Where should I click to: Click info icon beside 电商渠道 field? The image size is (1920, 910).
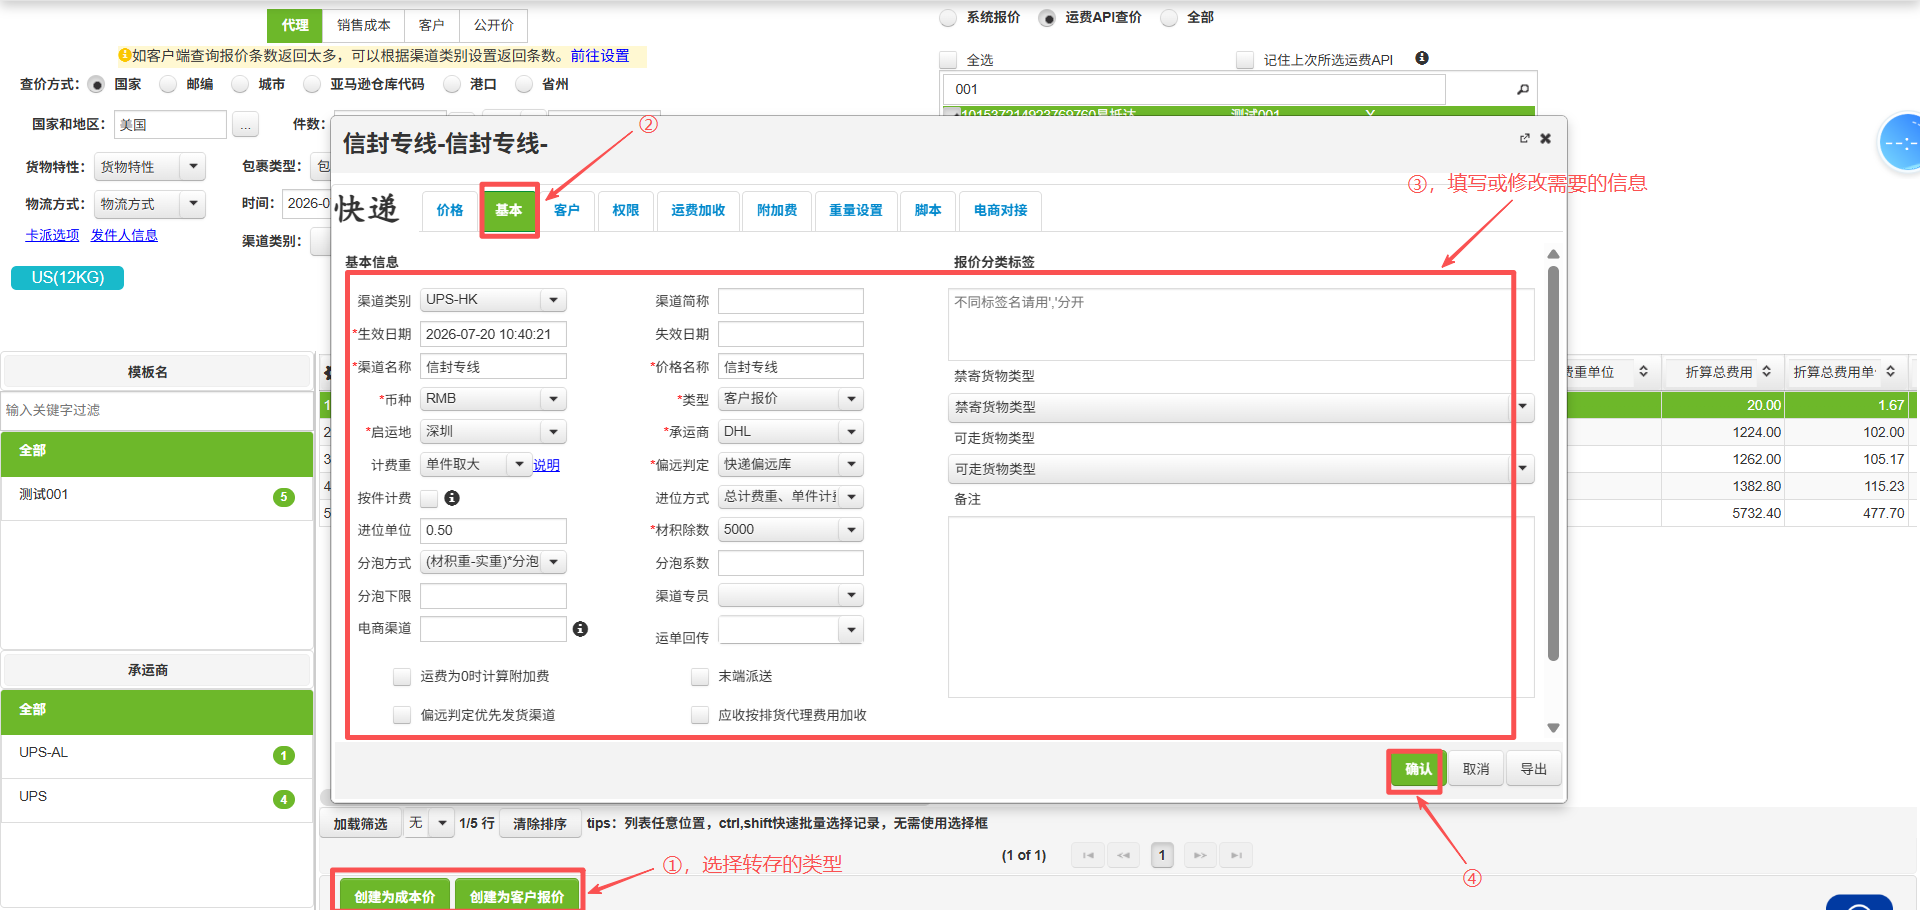tap(580, 629)
